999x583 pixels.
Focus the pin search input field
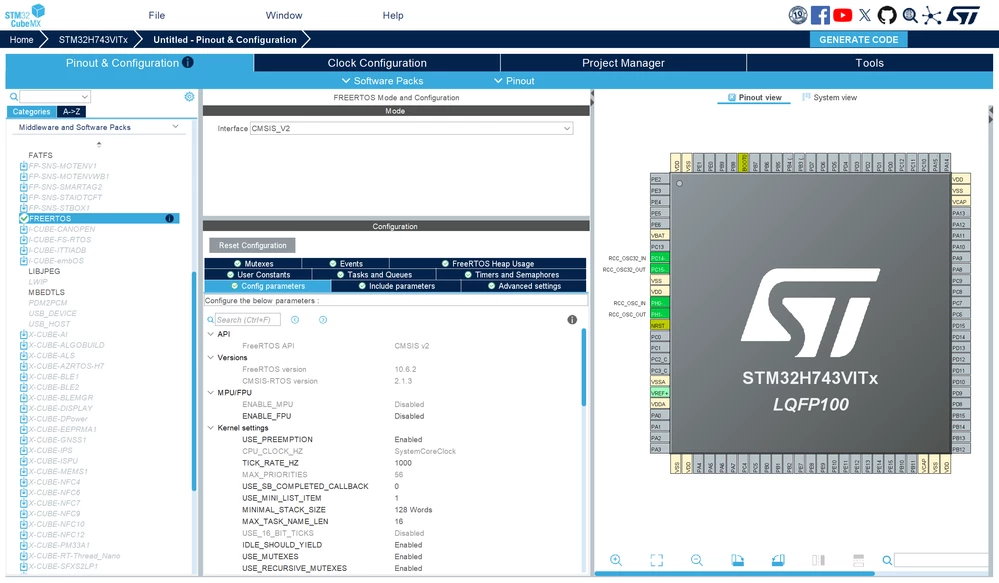coord(943,560)
